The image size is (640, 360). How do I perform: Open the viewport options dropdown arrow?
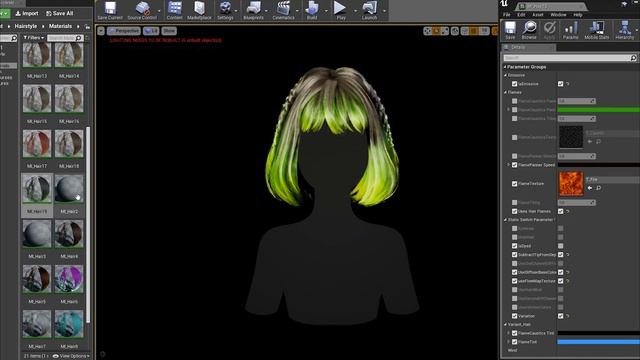coord(101,31)
